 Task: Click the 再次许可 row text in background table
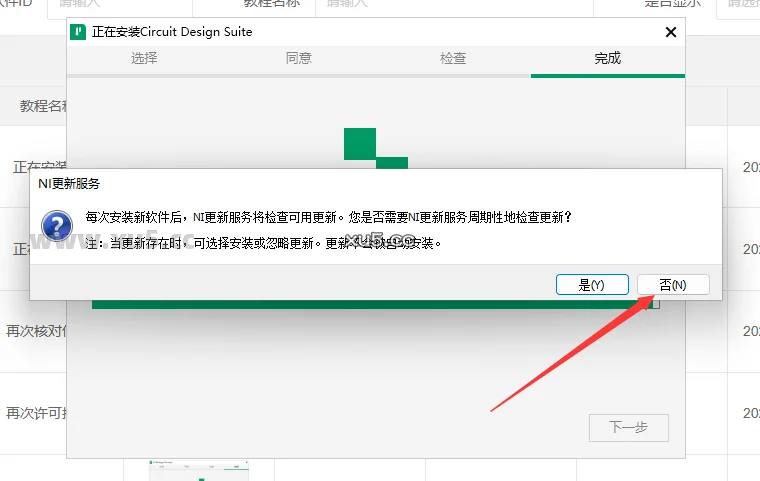click(x=36, y=413)
